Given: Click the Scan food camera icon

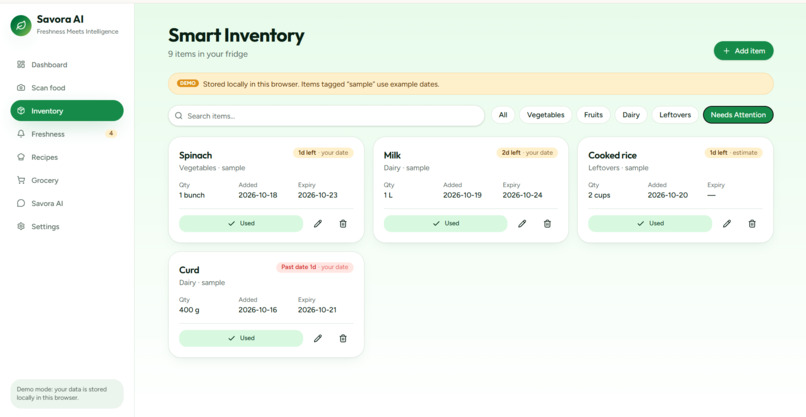Looking at the screenshot, I should point(21,88).
